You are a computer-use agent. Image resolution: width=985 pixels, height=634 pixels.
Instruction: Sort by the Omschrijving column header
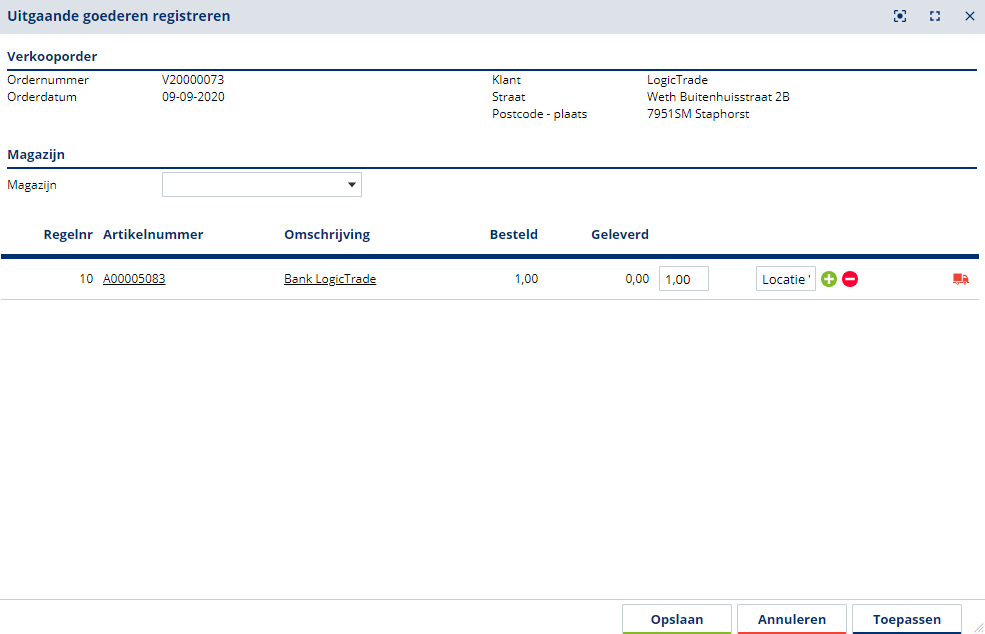click(x=327, y=235)
